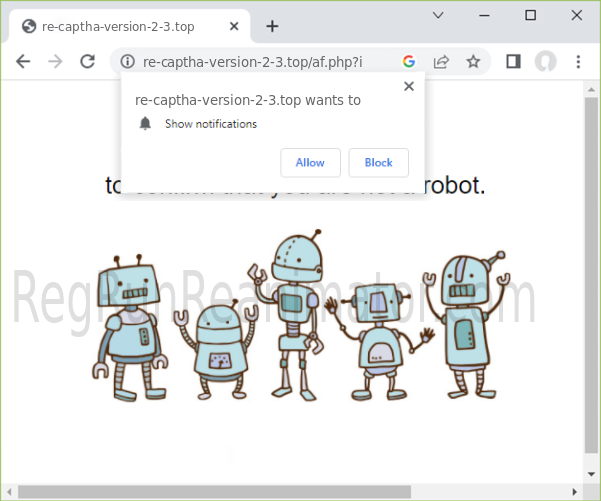Click the Google icon in address bar
The image size is (601, 501).
pos(409,61)
